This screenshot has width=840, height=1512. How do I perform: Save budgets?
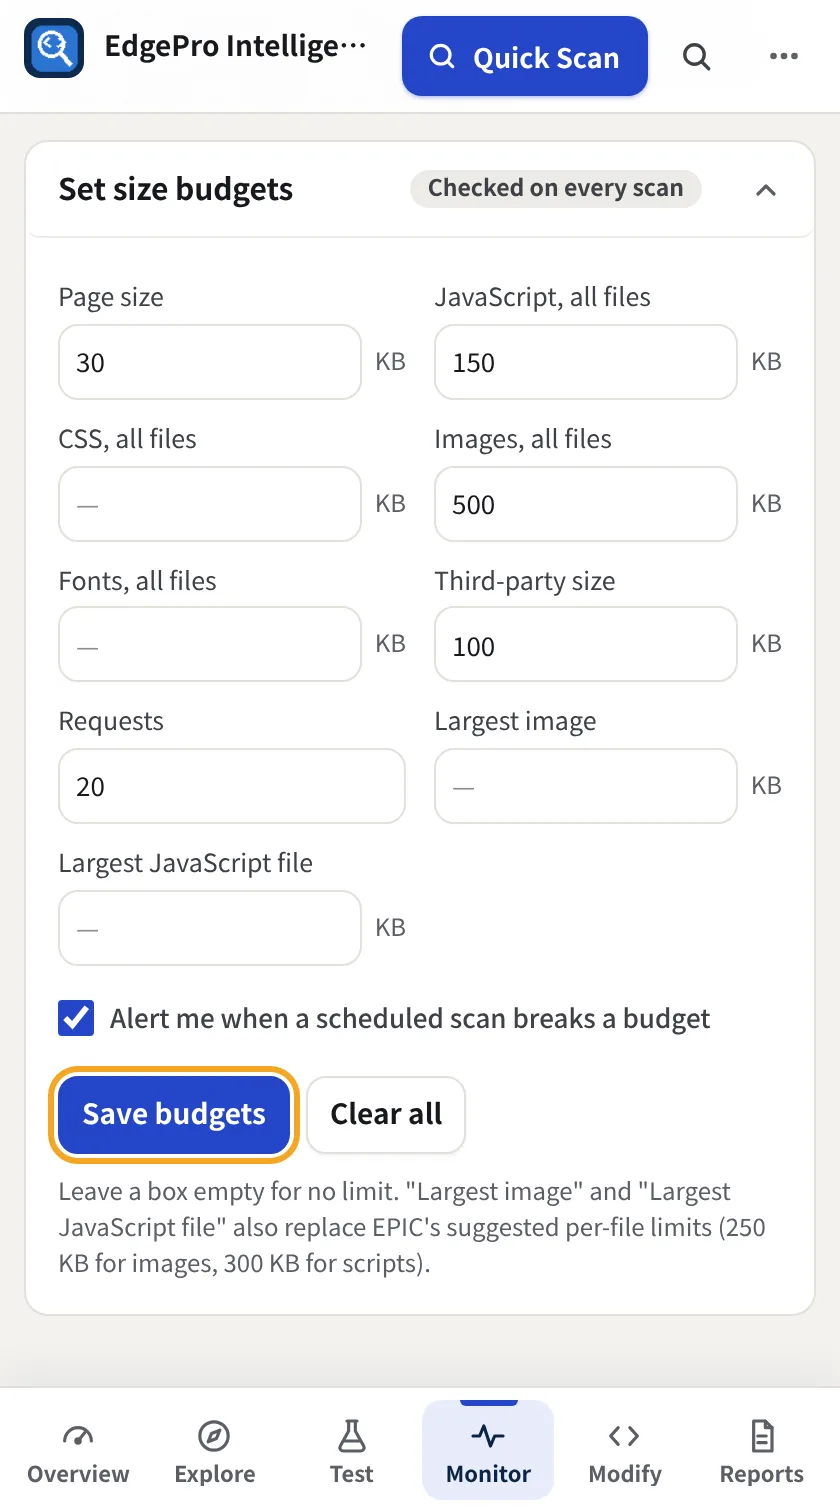174,1114
